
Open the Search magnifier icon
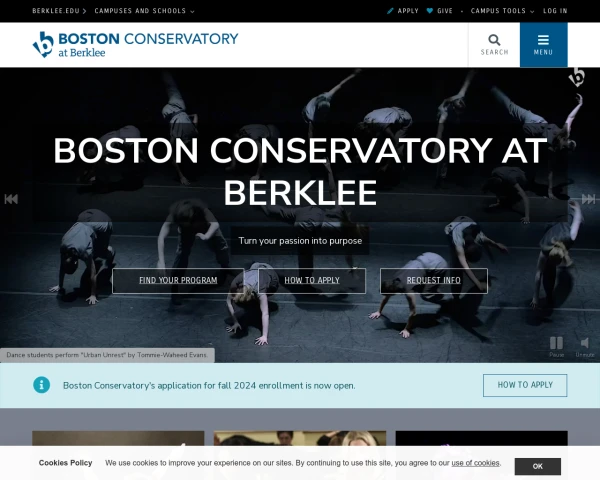point(494,45)
